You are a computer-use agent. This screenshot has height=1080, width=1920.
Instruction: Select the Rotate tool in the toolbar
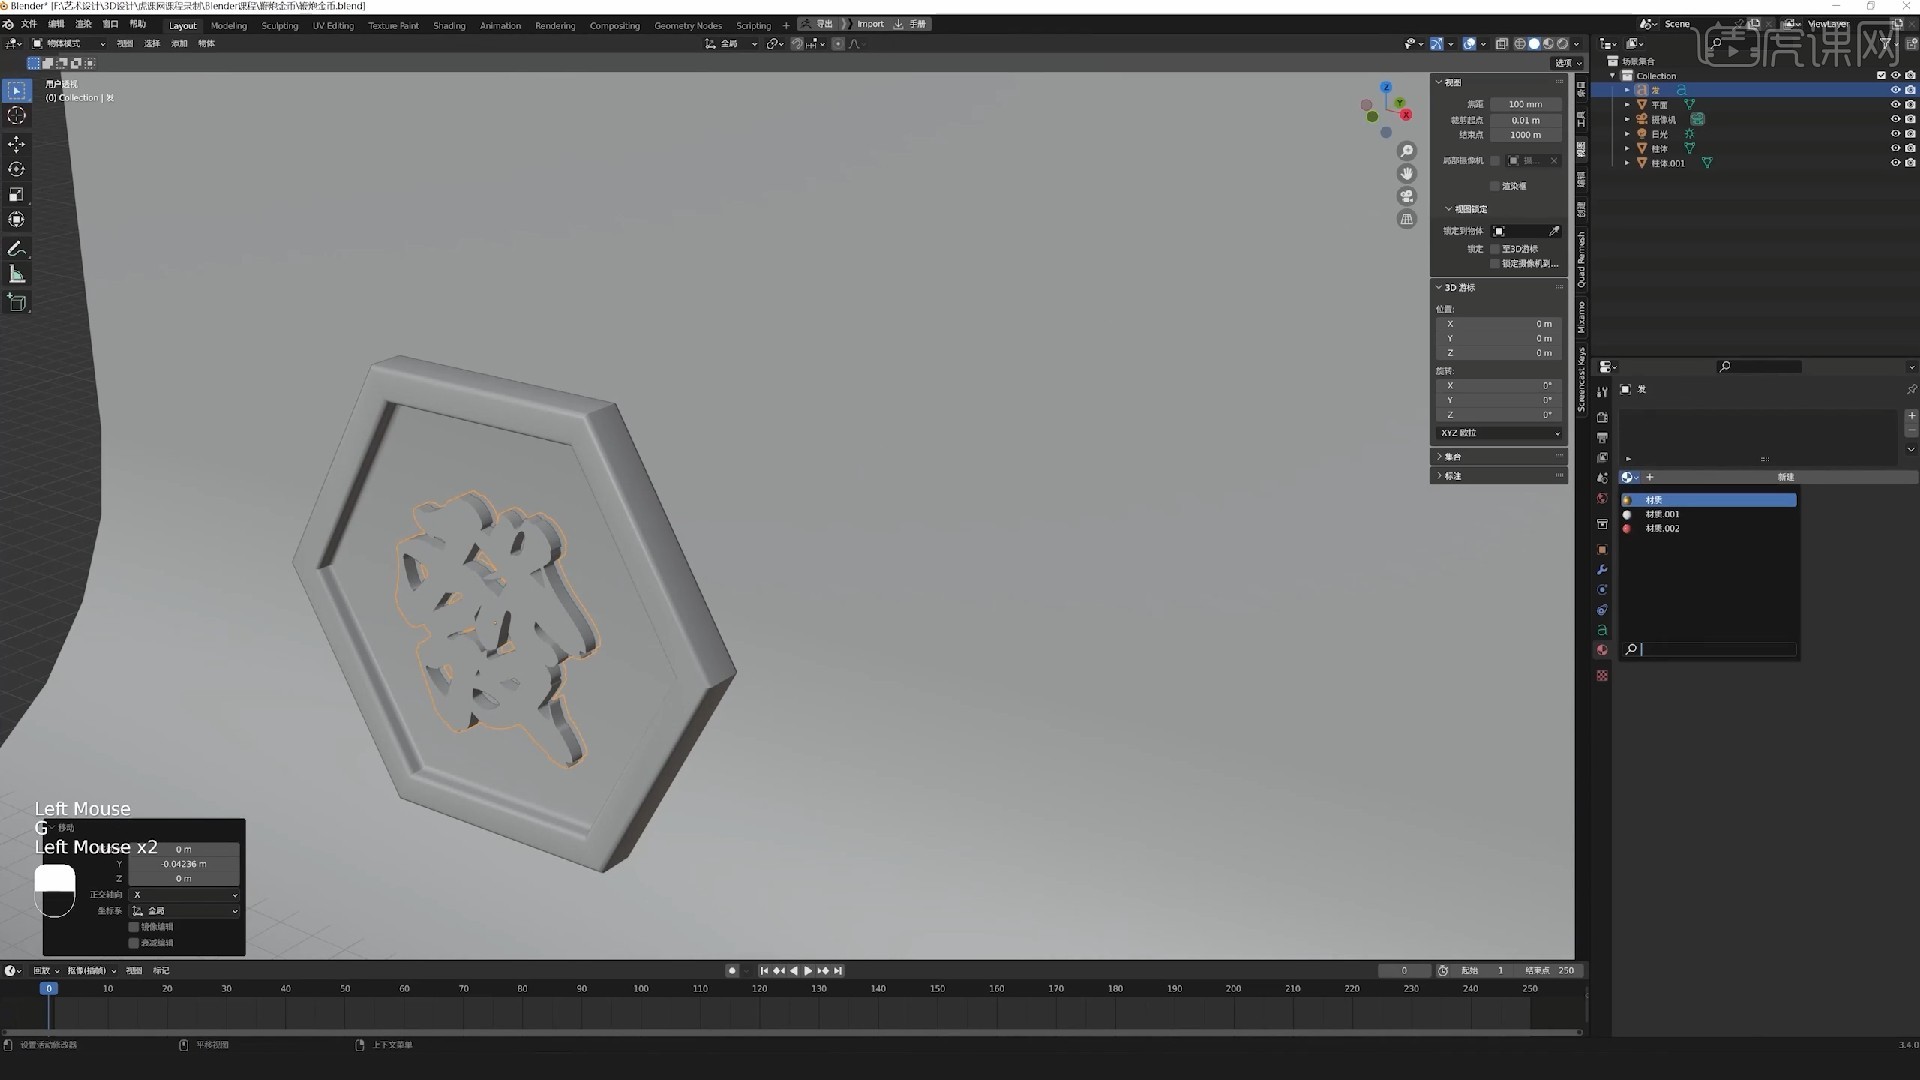tap(16, 170)
